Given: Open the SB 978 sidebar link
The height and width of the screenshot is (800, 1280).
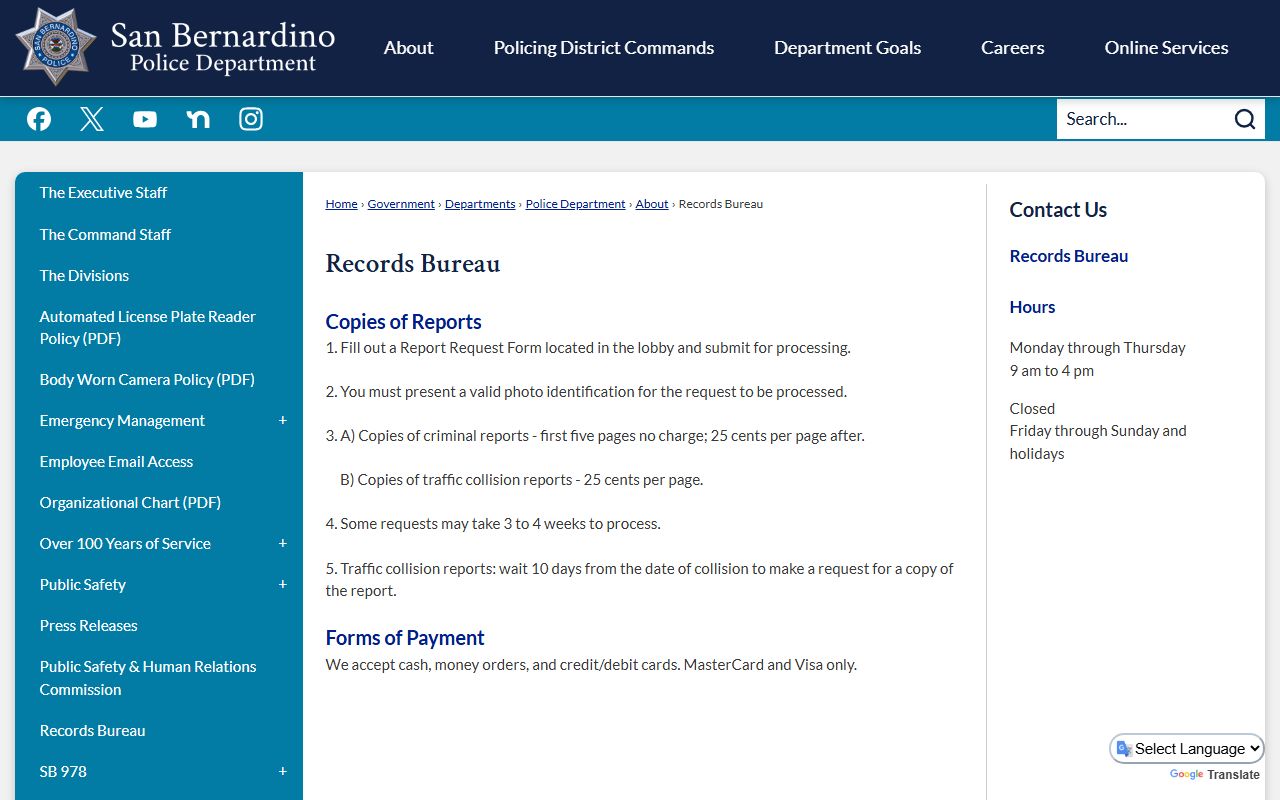Looking at the screenshot, I should click(63, 772).
